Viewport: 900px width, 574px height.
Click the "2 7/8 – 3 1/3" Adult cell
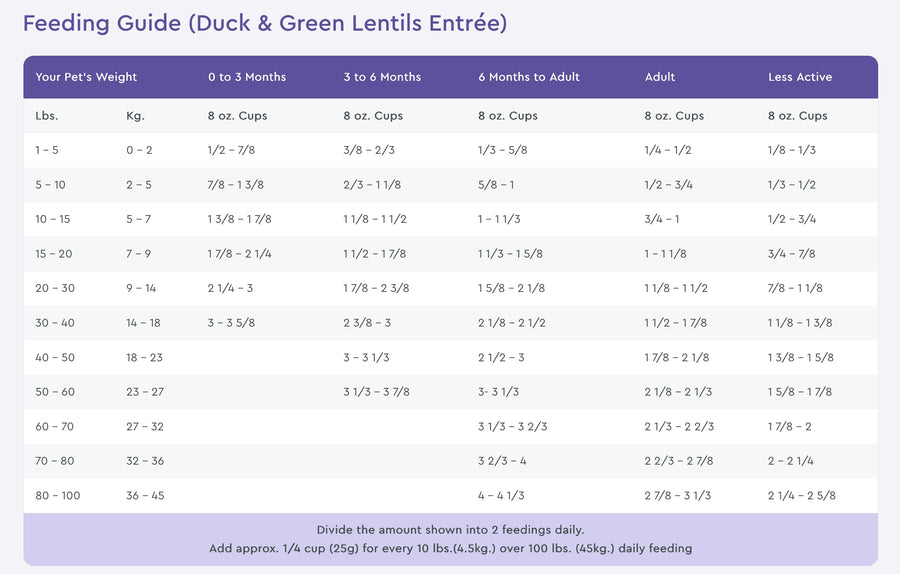click(678, 496)
